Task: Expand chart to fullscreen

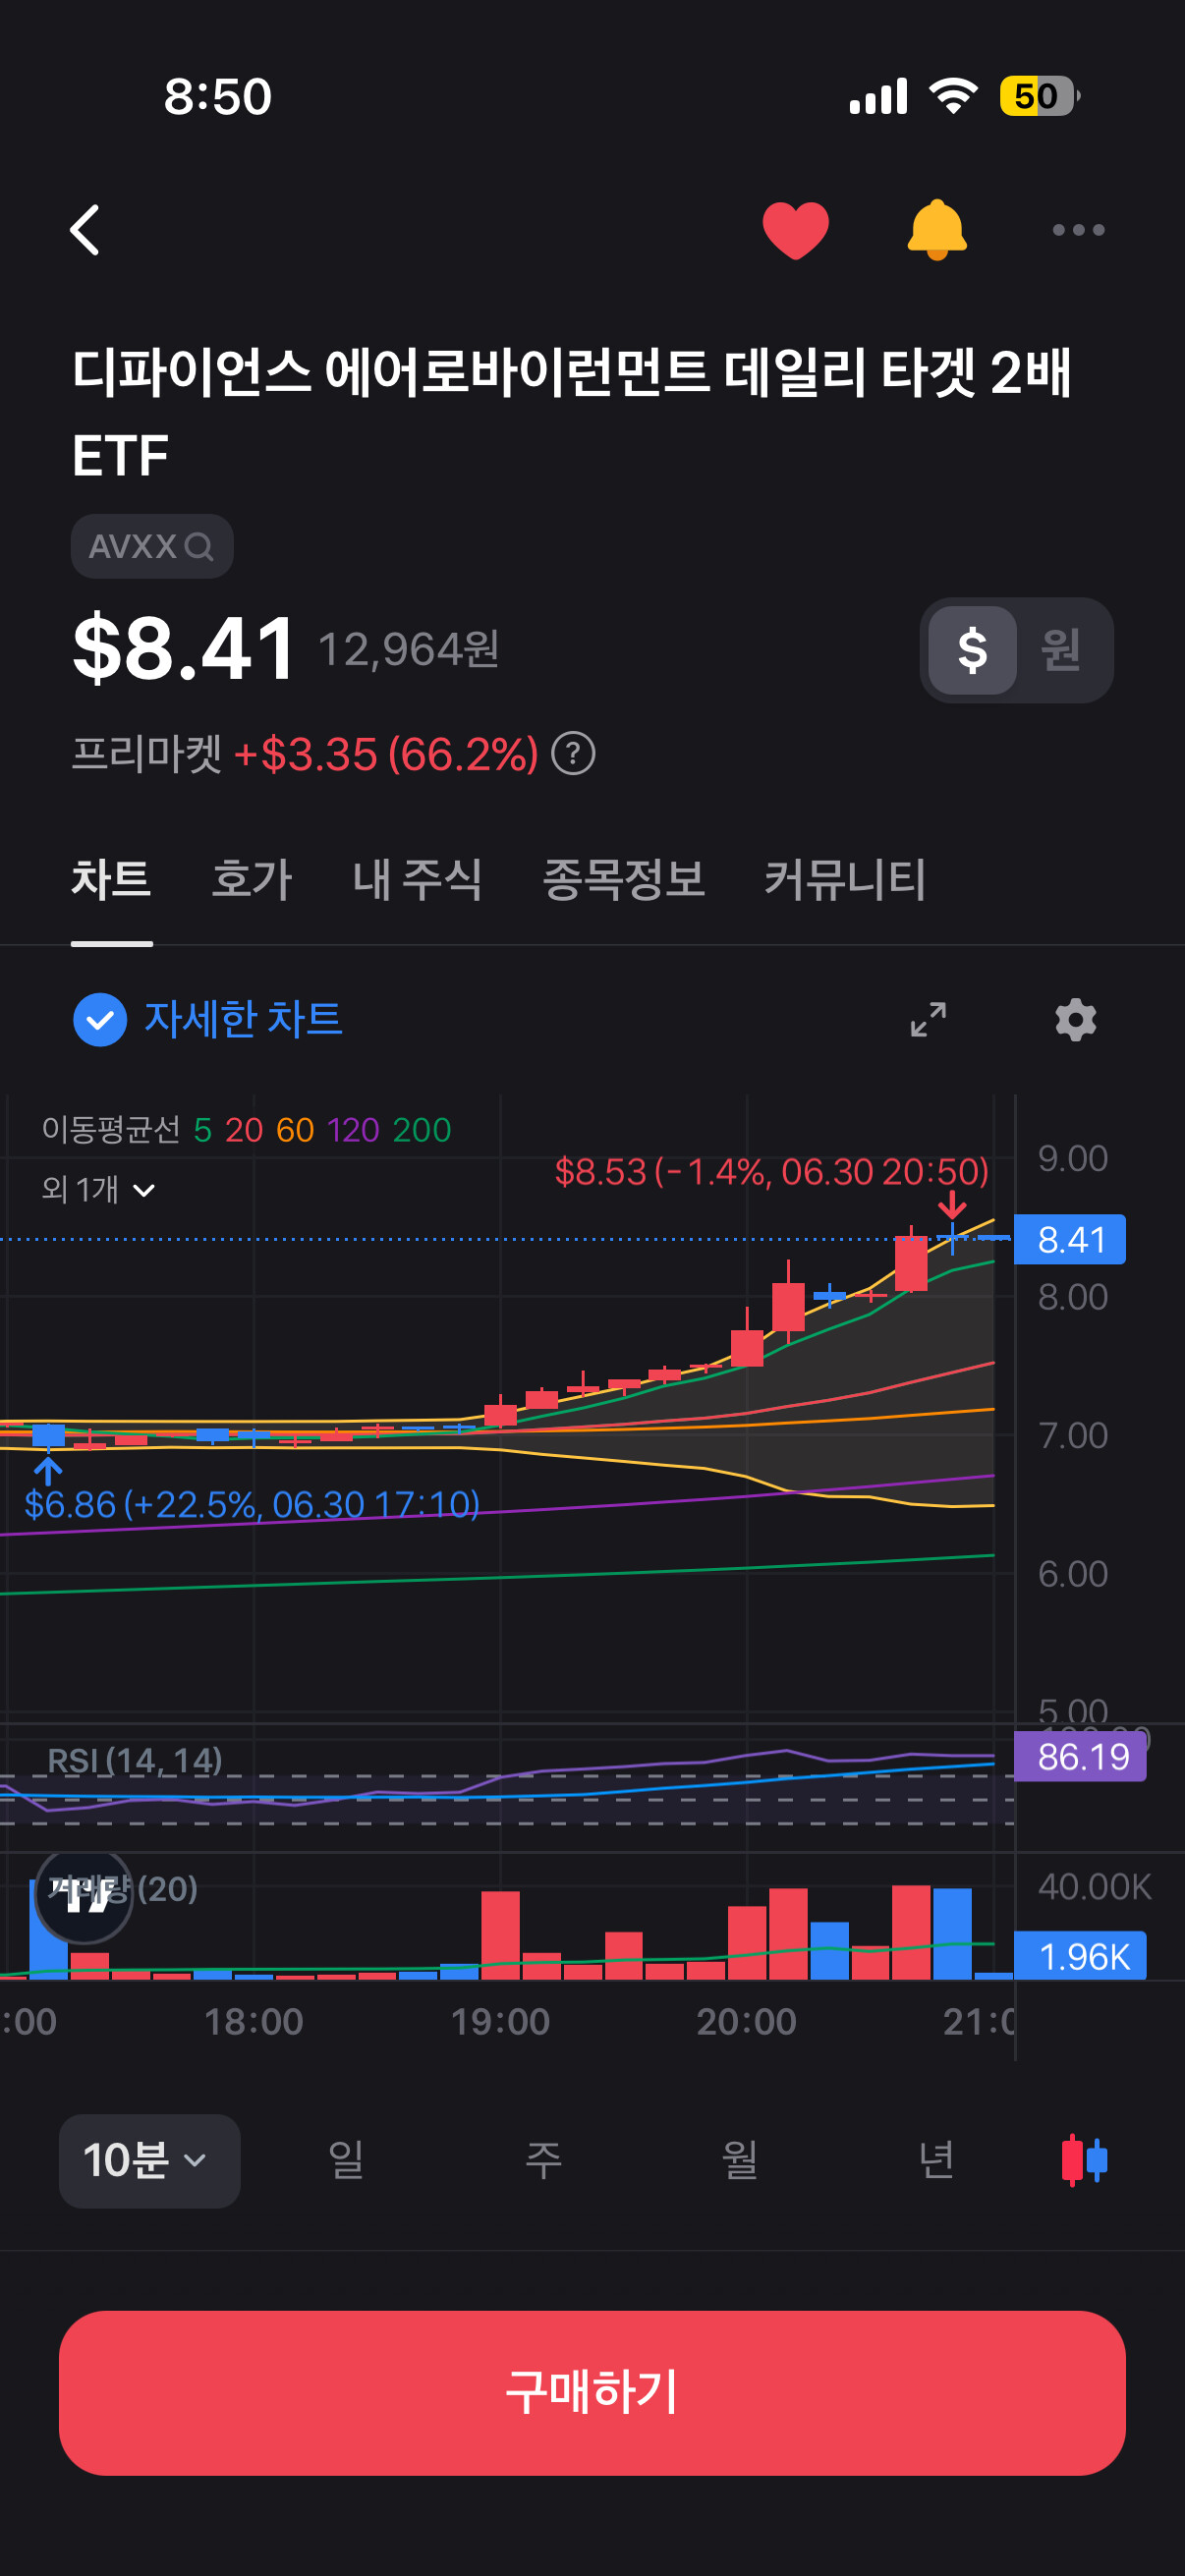Action: [928, 1019]
